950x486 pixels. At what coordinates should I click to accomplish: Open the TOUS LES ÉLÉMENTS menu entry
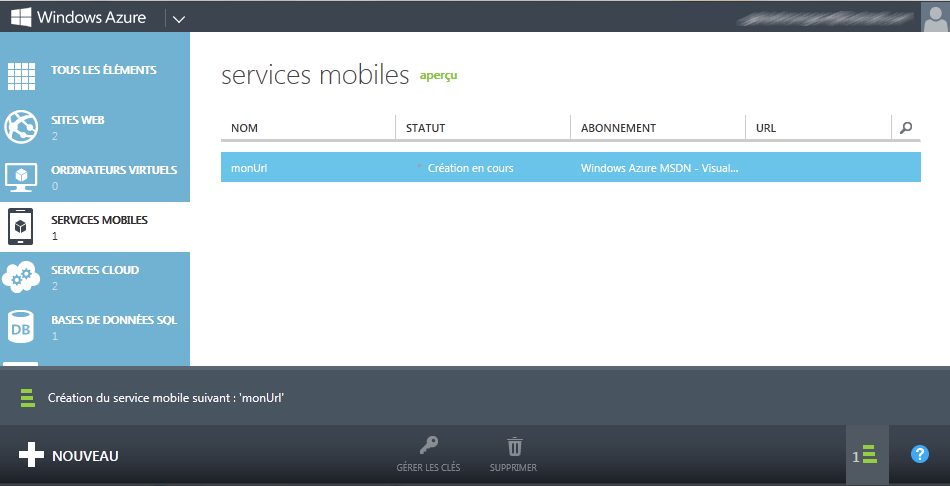point(104,70)
